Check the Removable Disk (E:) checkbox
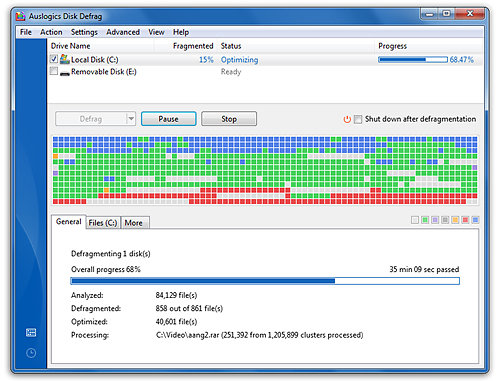 [54, 71]
